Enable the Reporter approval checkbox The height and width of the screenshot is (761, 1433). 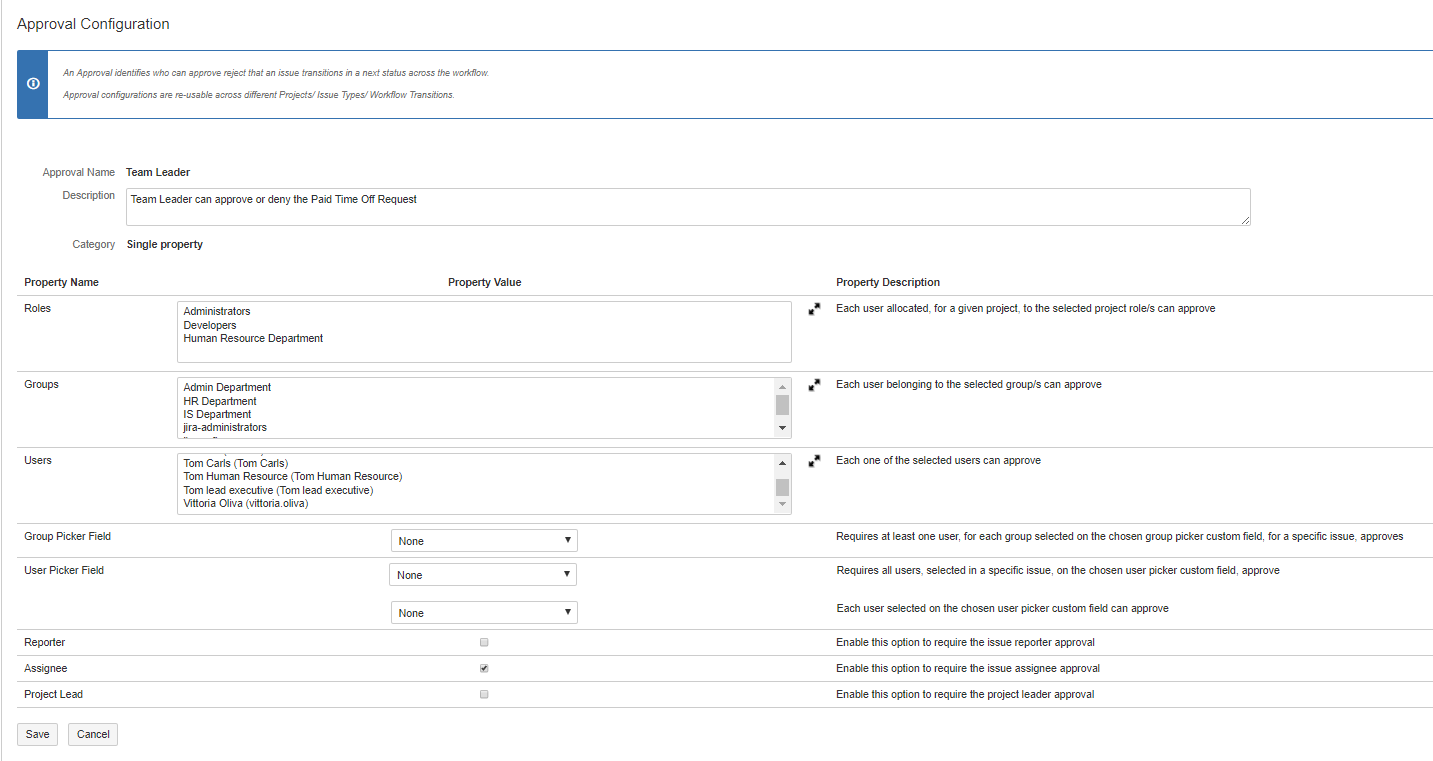click(x=484, y=642)
